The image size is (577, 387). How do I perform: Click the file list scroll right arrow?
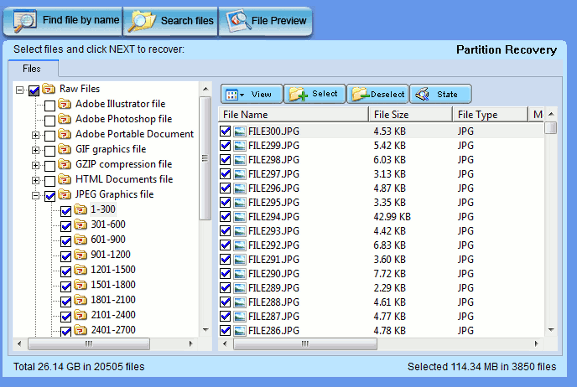coord(536,344)
